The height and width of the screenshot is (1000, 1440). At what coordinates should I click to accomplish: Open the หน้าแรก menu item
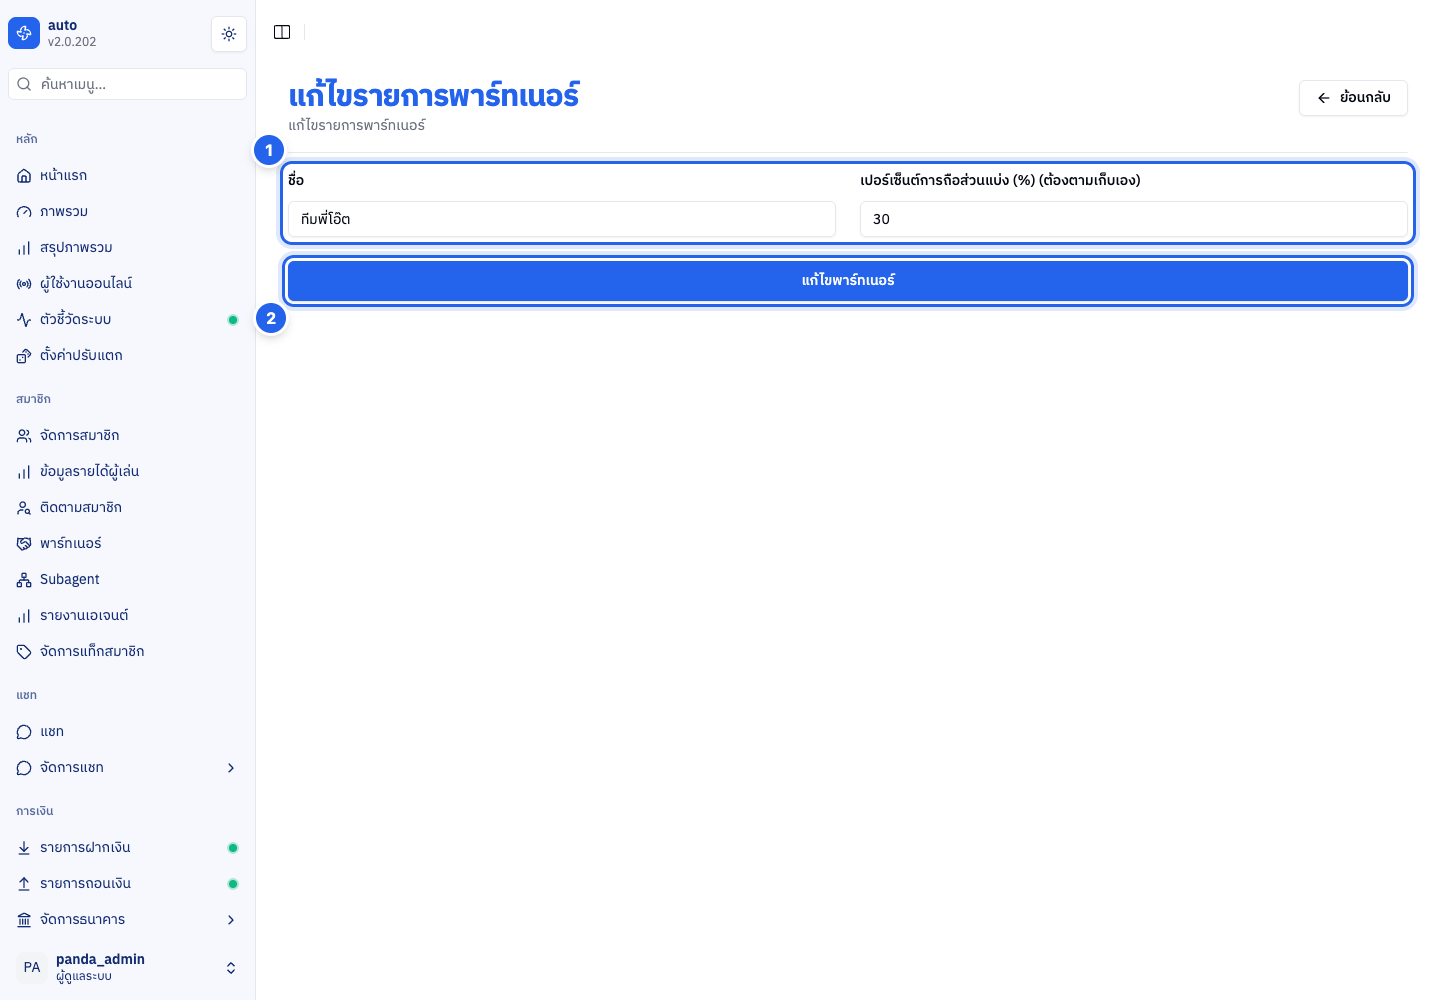point(127,176)
